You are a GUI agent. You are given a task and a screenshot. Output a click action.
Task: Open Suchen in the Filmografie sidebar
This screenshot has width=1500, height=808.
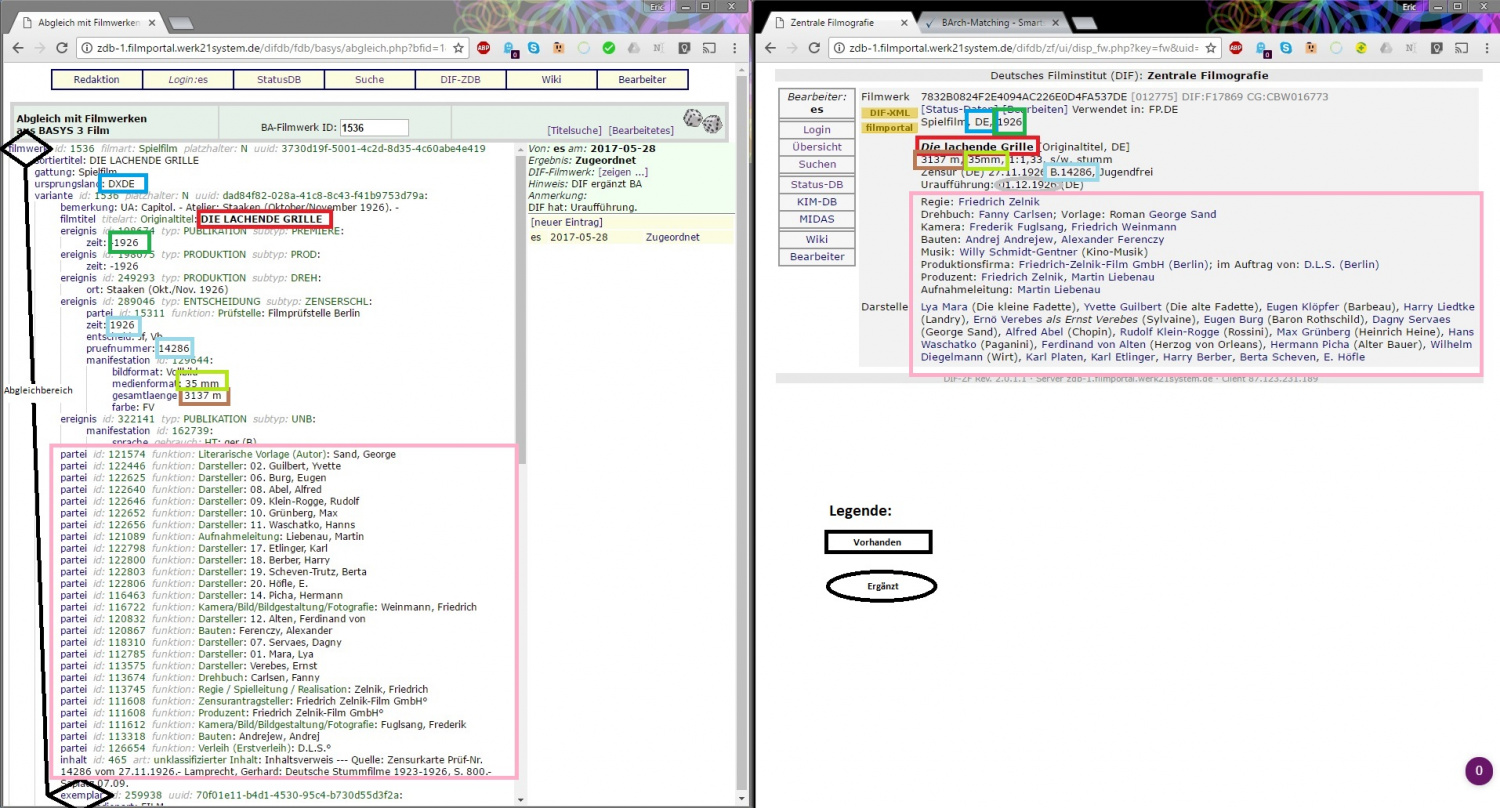point(817,164)
